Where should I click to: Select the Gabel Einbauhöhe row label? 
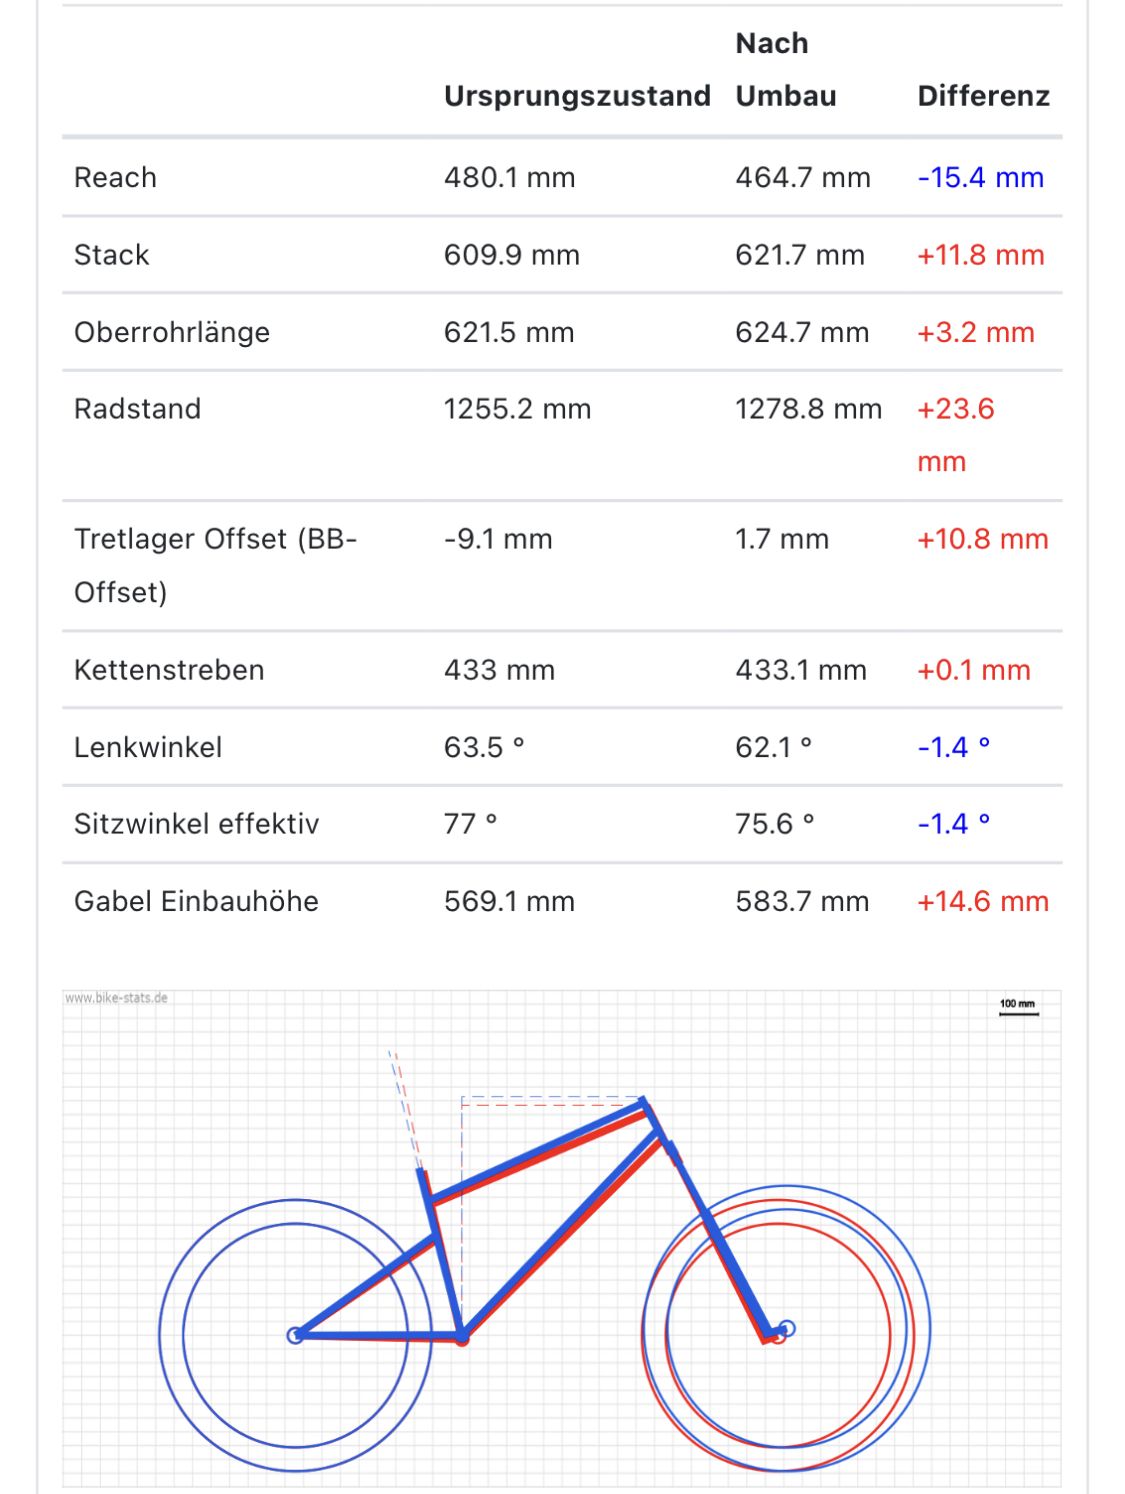pos(196,901)
